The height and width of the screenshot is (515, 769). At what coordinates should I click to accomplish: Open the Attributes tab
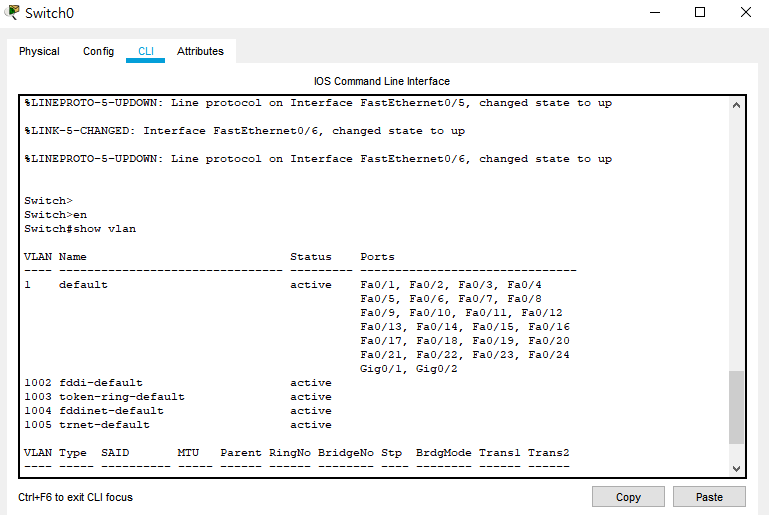(x=200, y=51)
